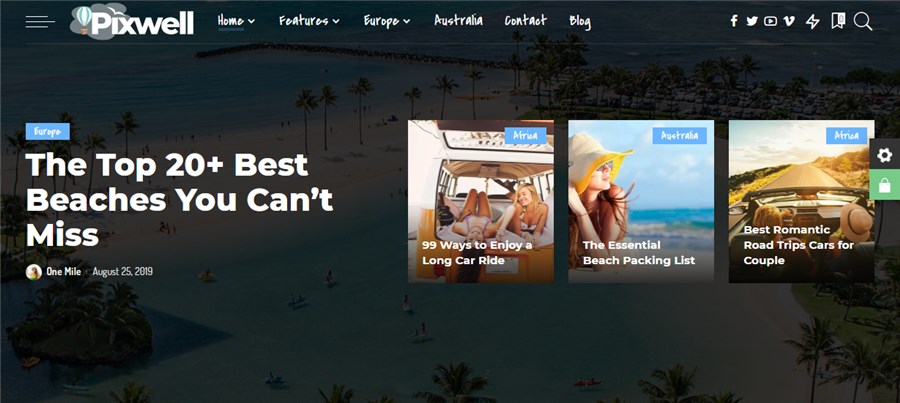Viewport: 900px width, 403px height.
Task: Open the settings gear side button
Action: click(x=885, y=154)
